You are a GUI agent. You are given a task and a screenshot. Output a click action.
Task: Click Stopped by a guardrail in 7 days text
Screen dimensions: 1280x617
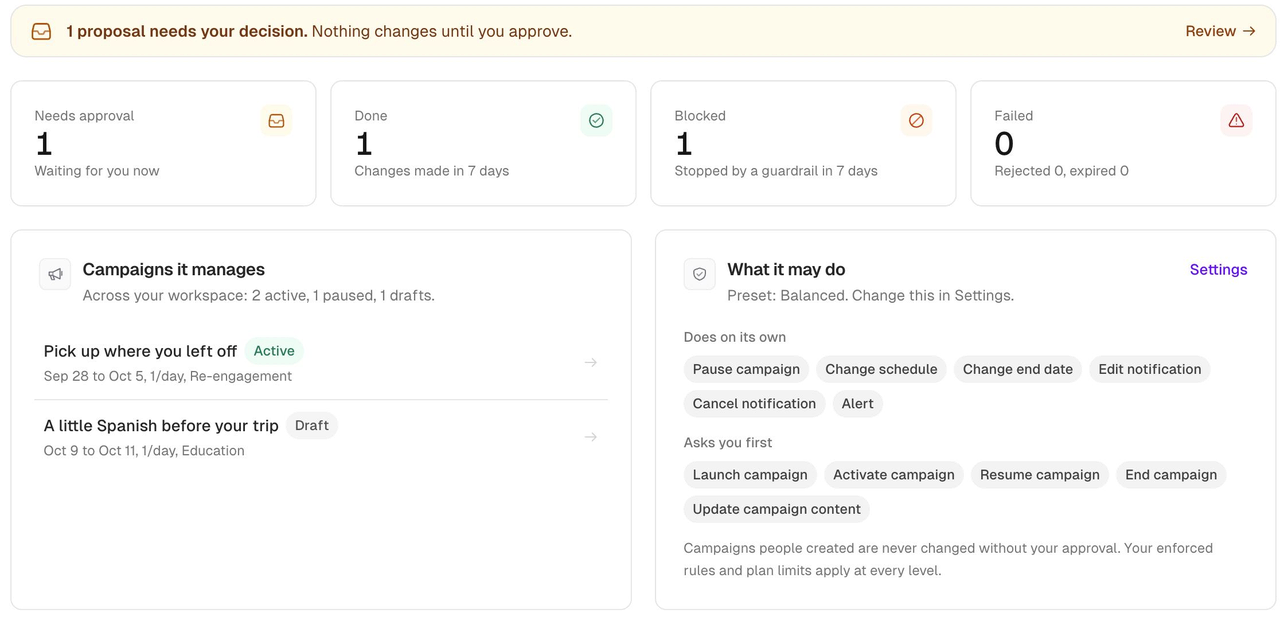776,171
